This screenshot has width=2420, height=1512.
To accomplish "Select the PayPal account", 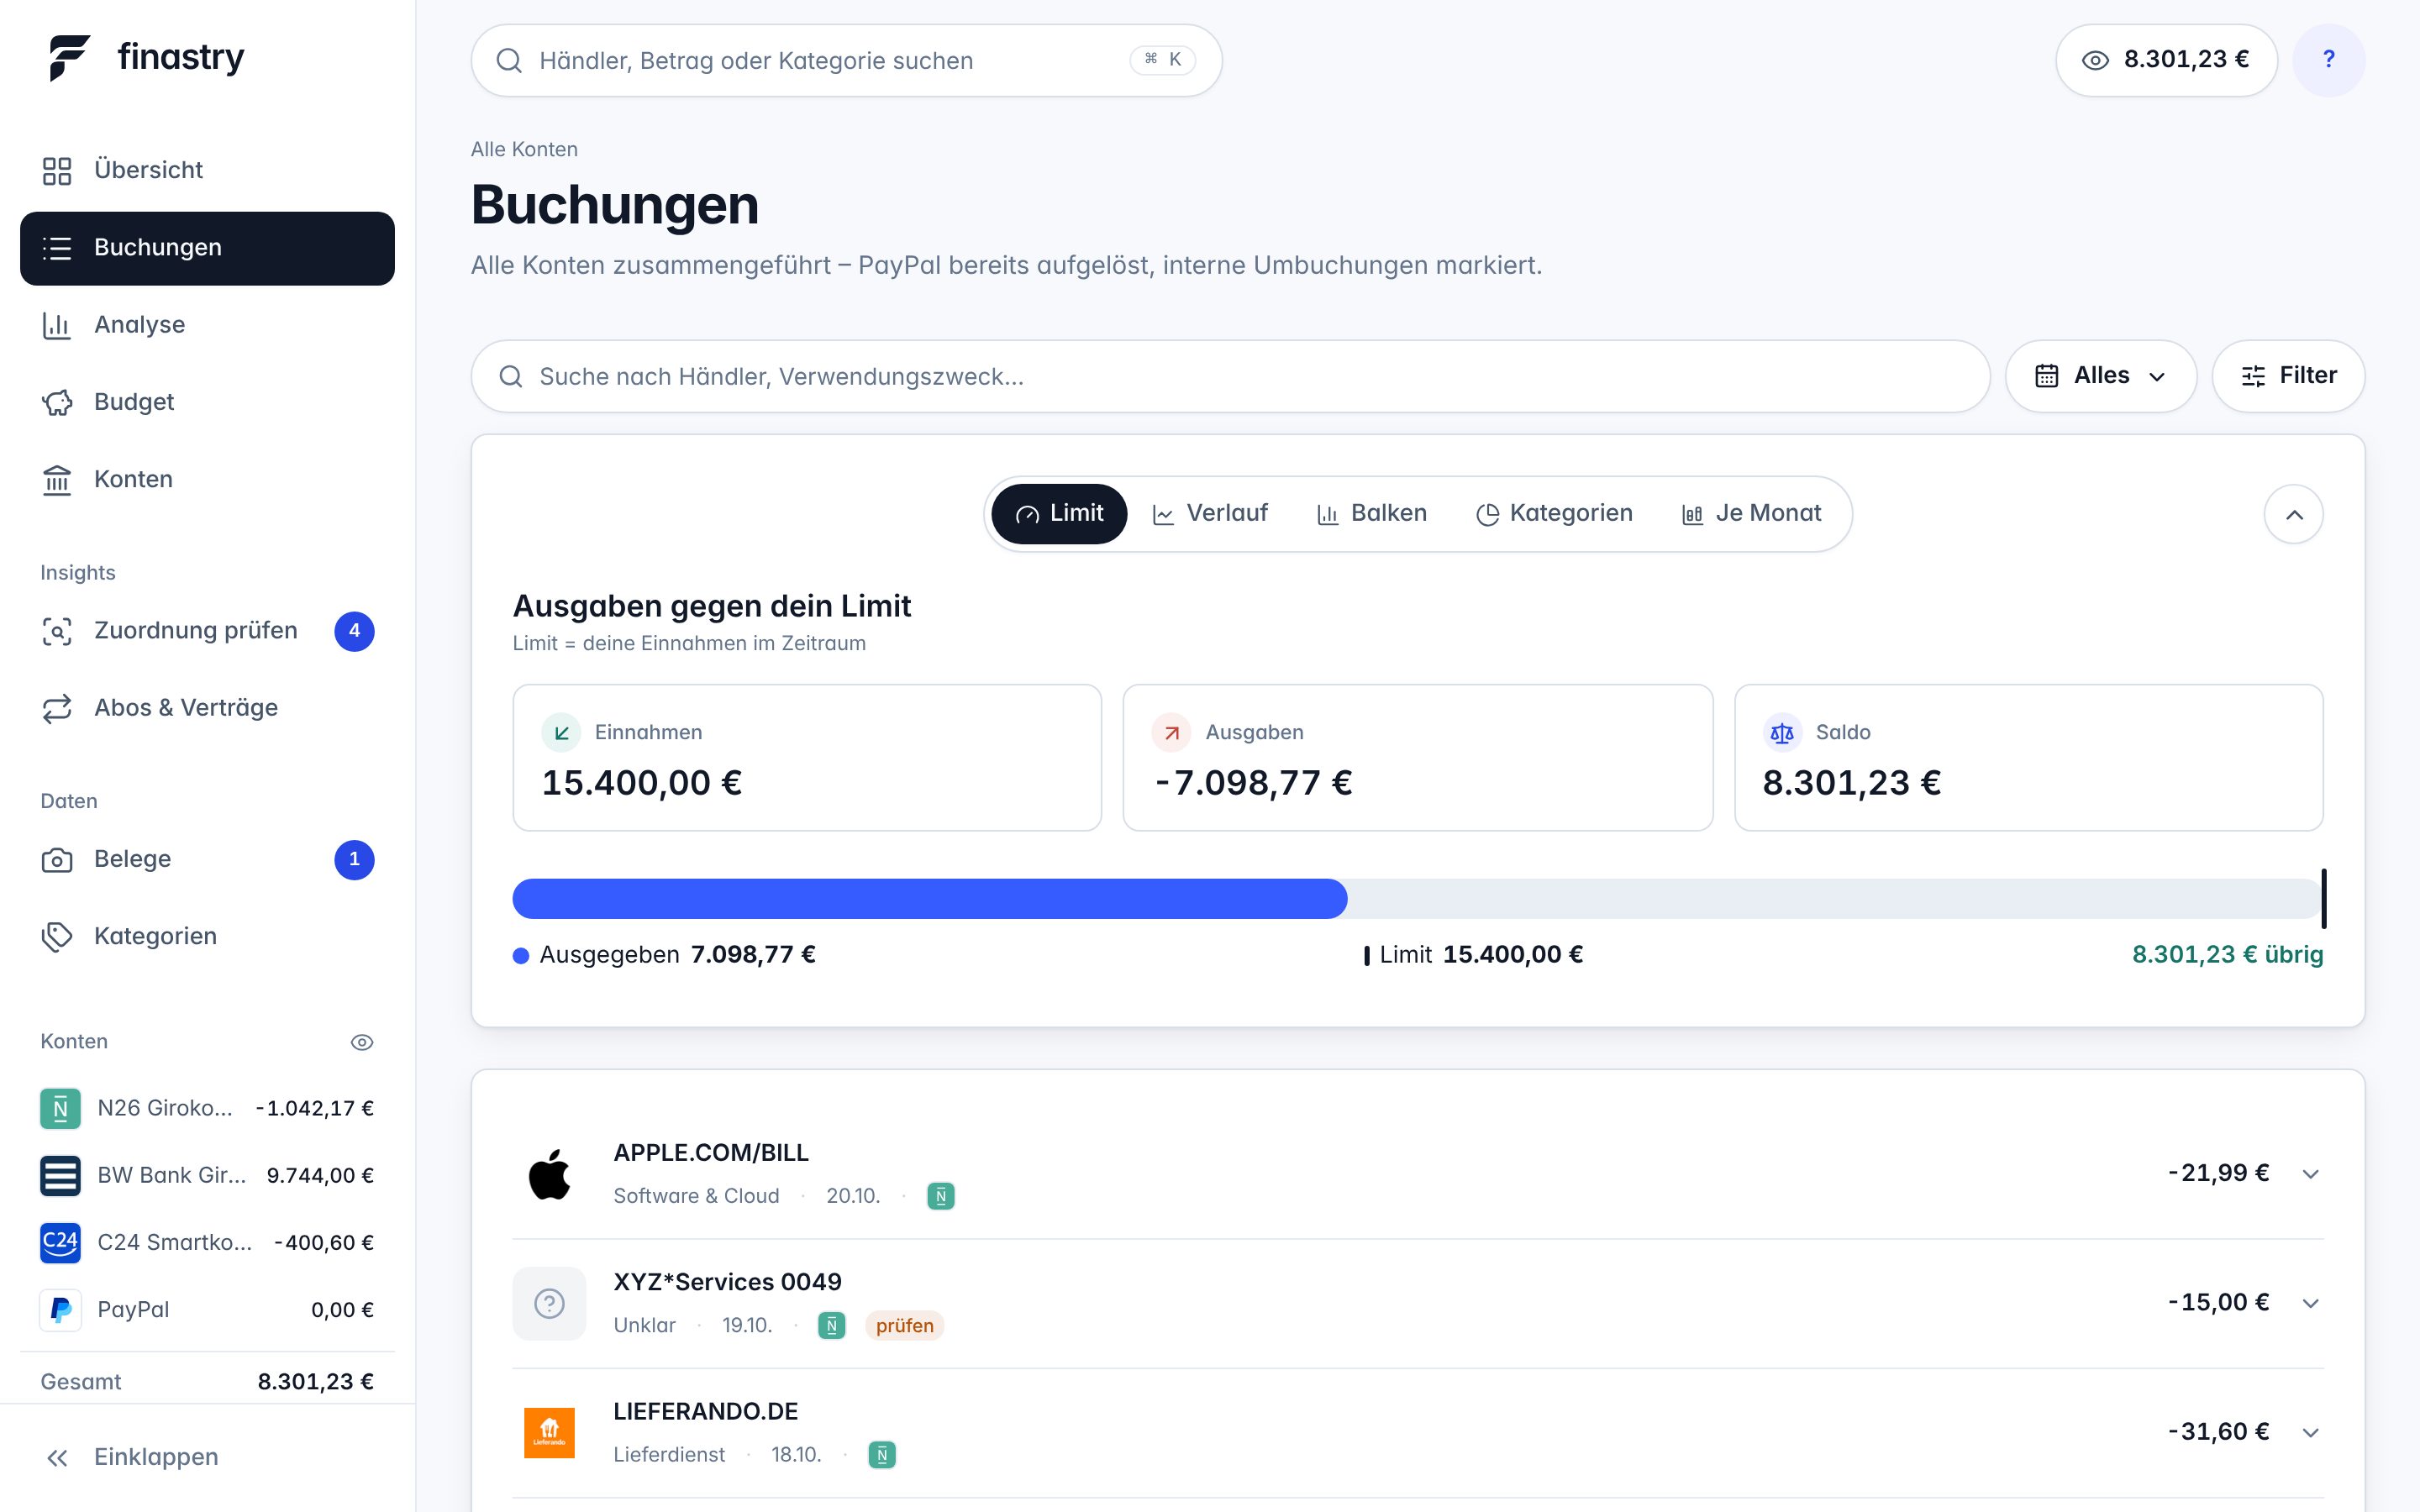I will click(x=207, y=1309).
